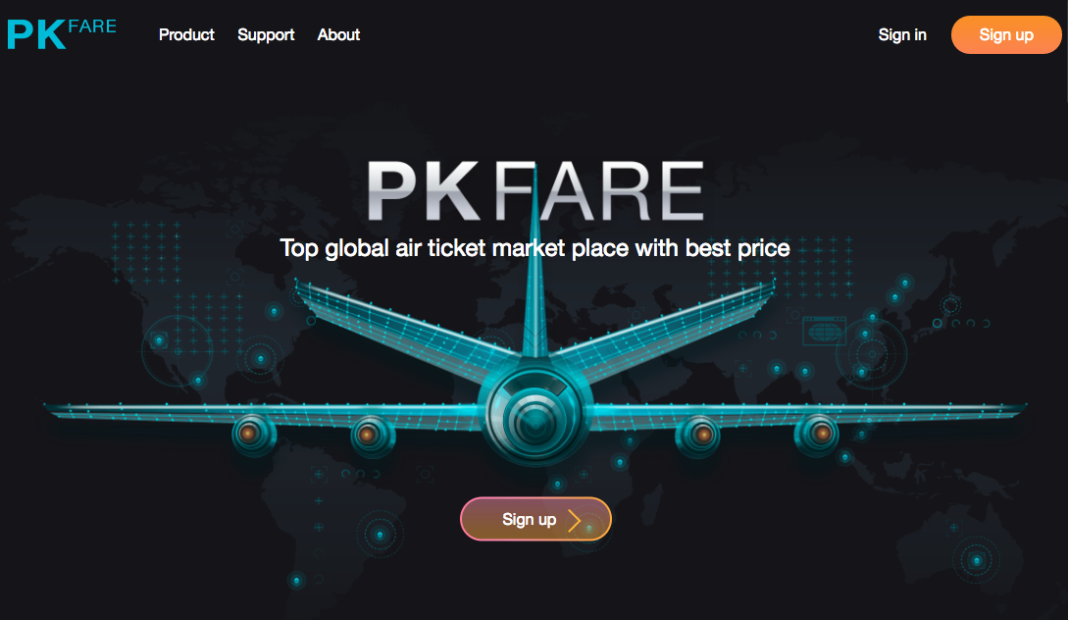Select the airplane's outermost right engine
The image size is (1068, 620).
tap(820, 434)
